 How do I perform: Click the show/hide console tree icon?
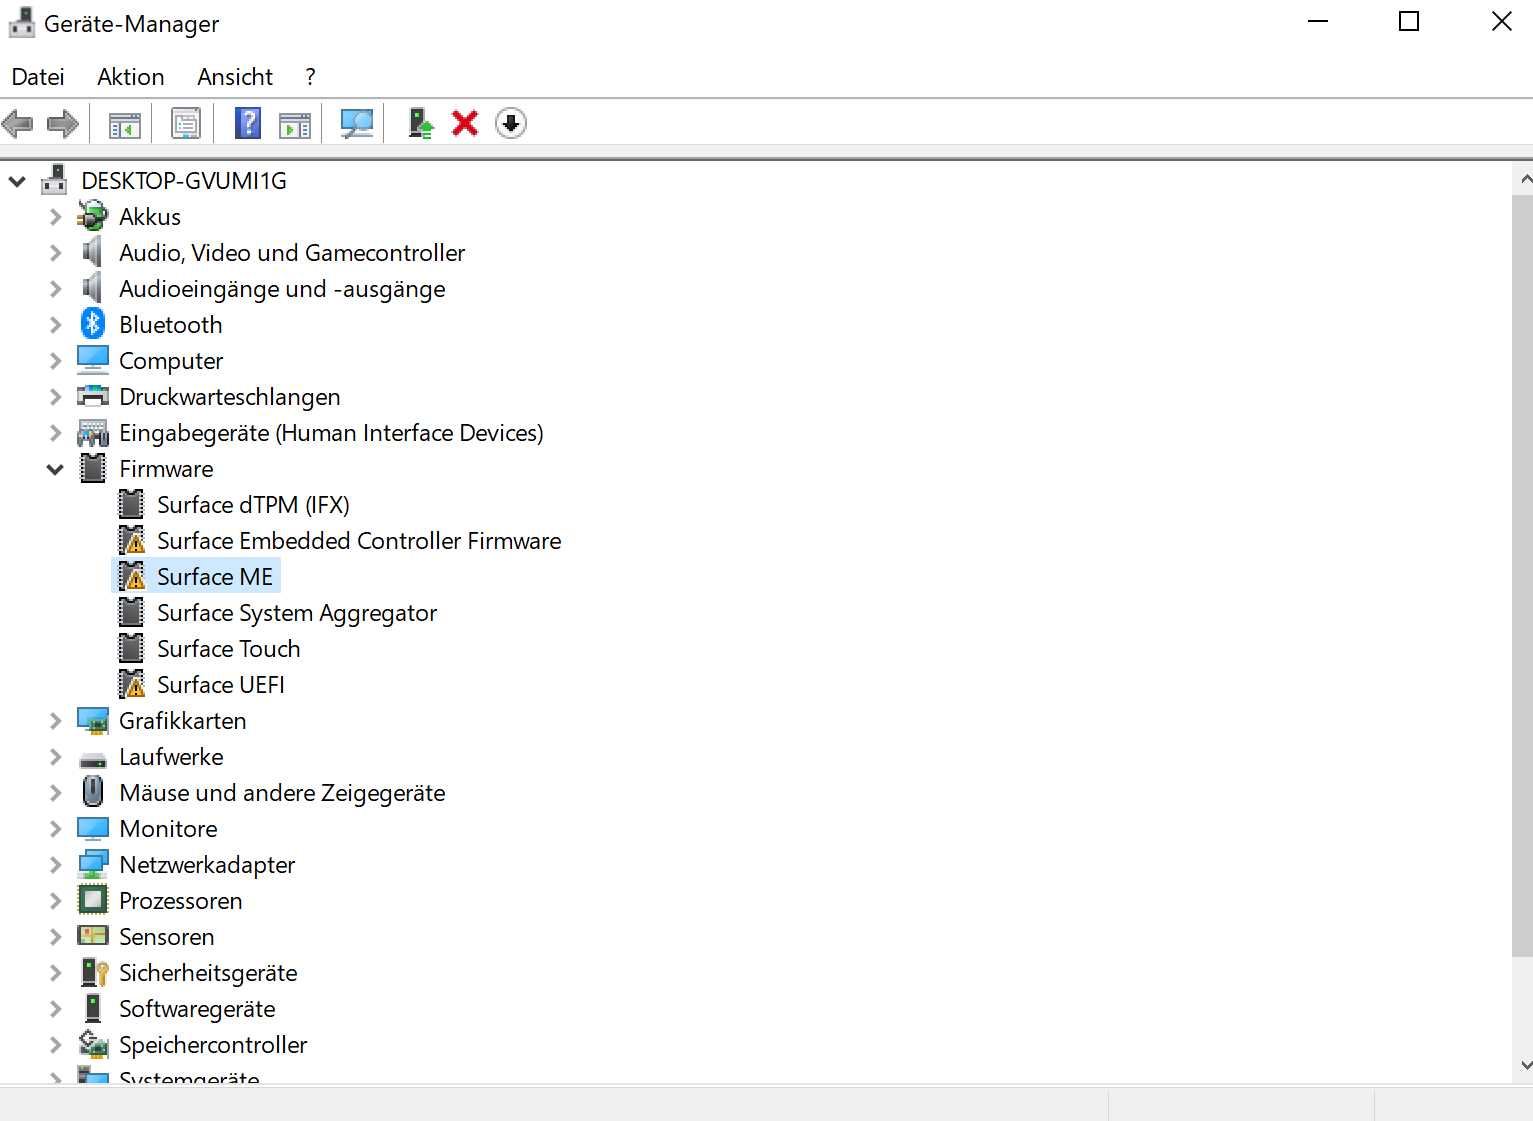coord(125,124)
